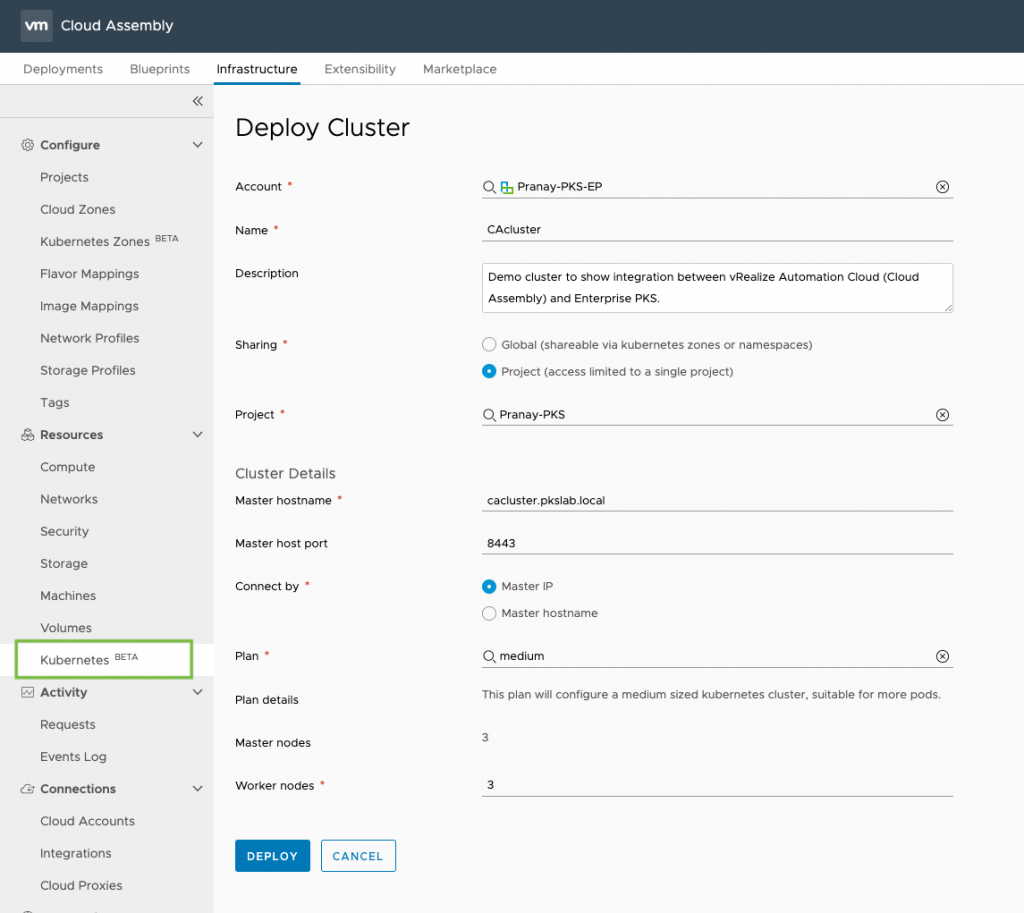
Task: Click the Connections cloud icon
Action: (27, 789)
